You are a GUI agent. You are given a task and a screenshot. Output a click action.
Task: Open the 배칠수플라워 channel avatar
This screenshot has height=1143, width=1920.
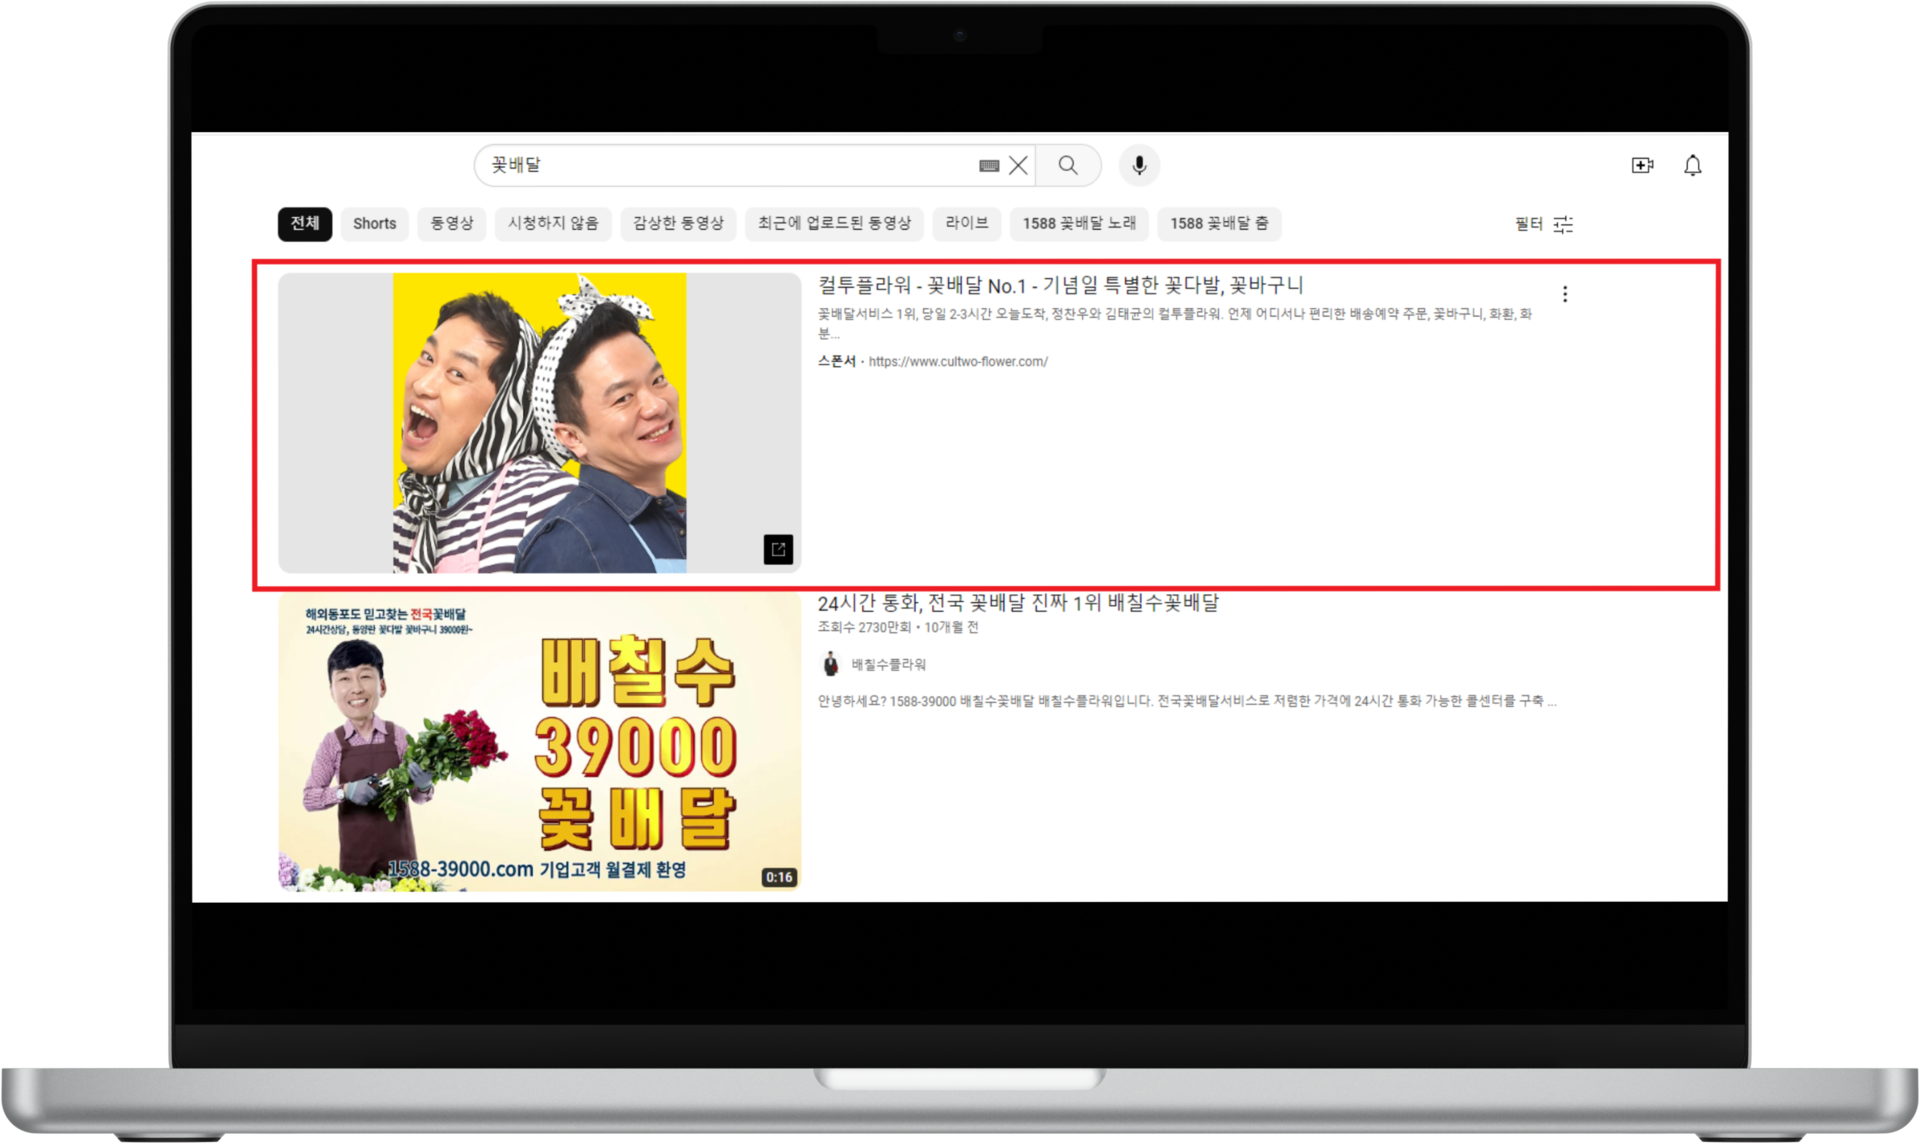830,664
